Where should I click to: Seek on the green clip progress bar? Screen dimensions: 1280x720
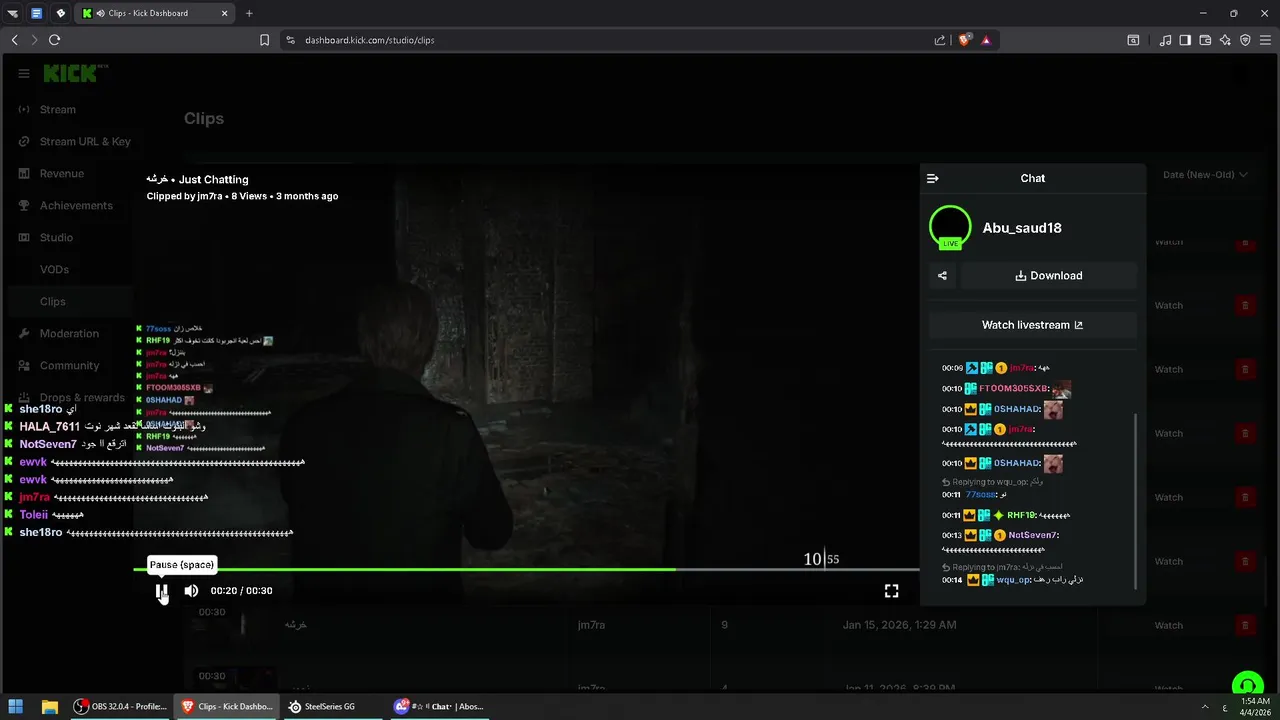click(526, 570)
